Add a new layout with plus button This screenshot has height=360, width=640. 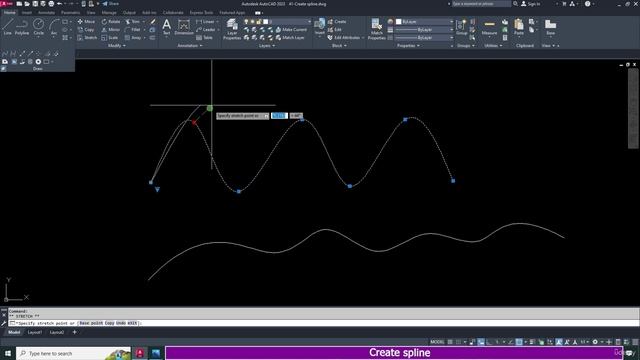tap(74, 332)
